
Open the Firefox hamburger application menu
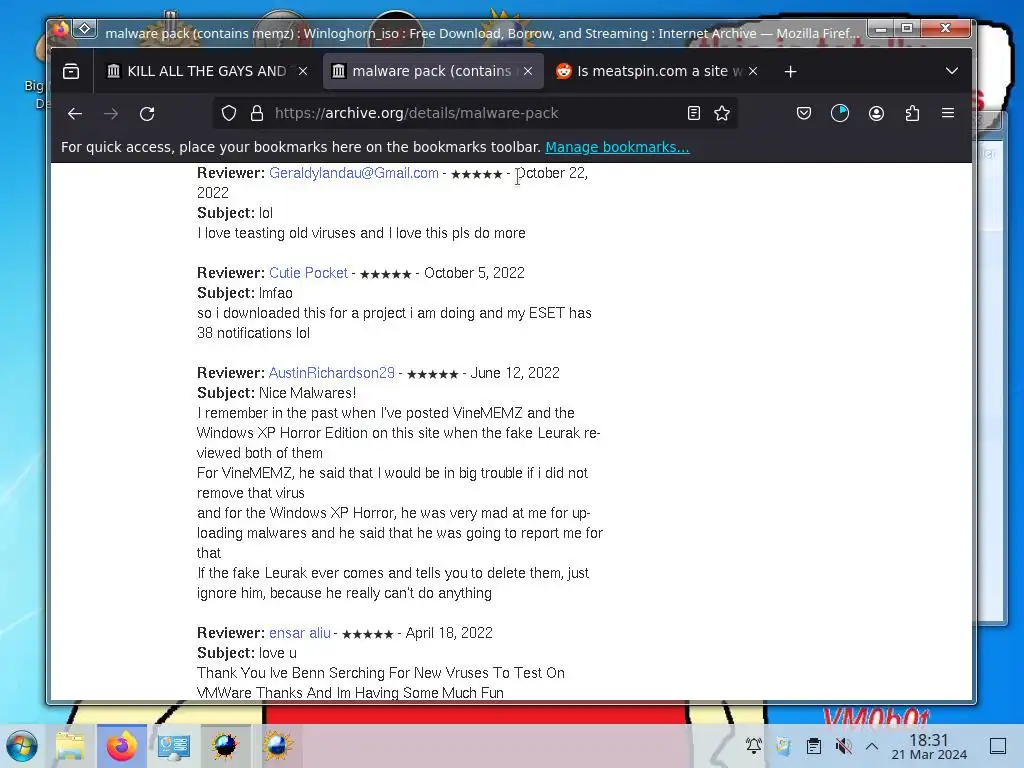coord(948,113)
